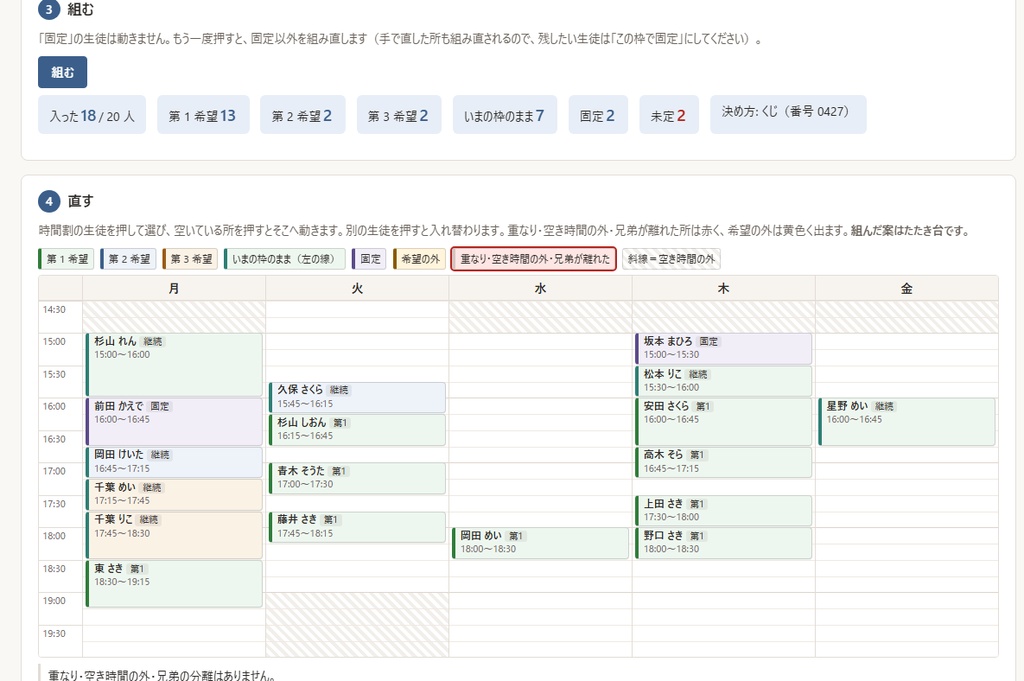Select 杉山 しおん 16:15 block
The width and height of the screenshot is (1024, 681).
(357, 430)
